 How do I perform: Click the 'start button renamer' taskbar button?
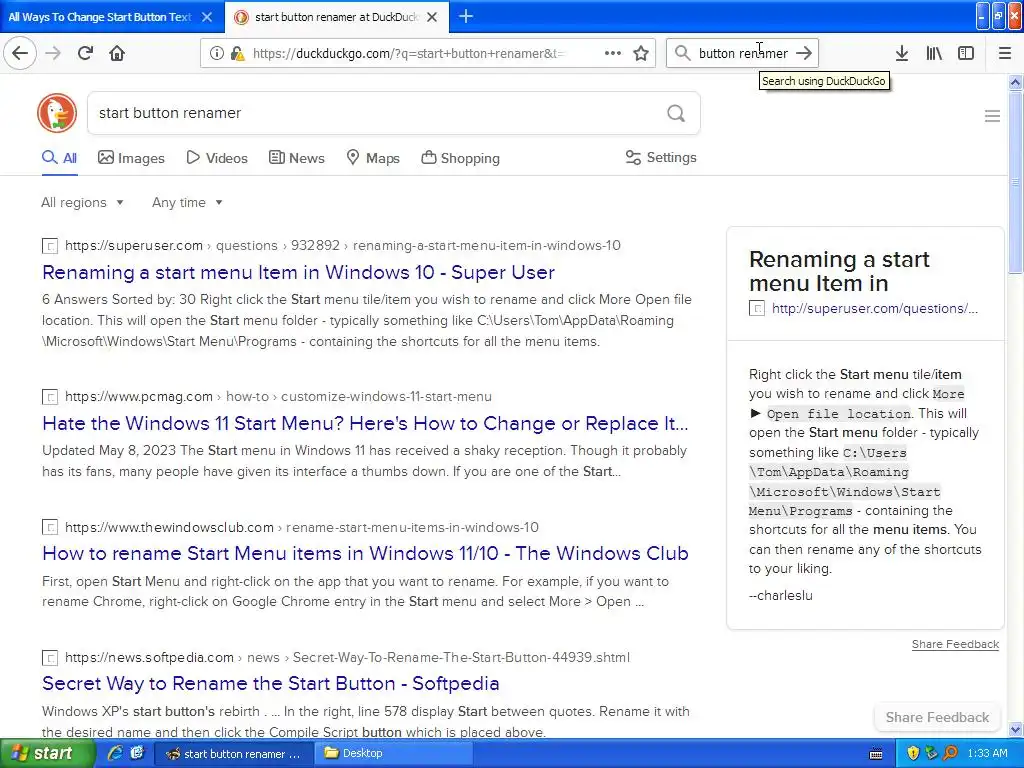[234, 753]
